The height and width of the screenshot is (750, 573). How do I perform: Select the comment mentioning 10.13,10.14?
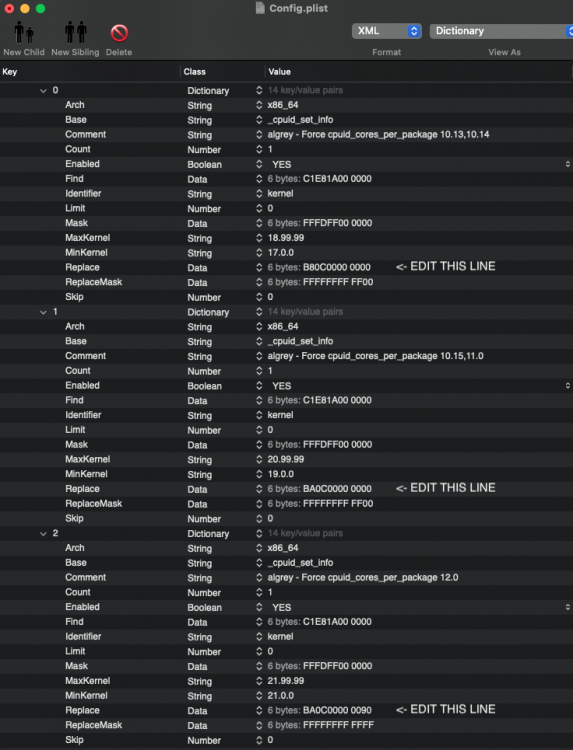tap(378, 134)
